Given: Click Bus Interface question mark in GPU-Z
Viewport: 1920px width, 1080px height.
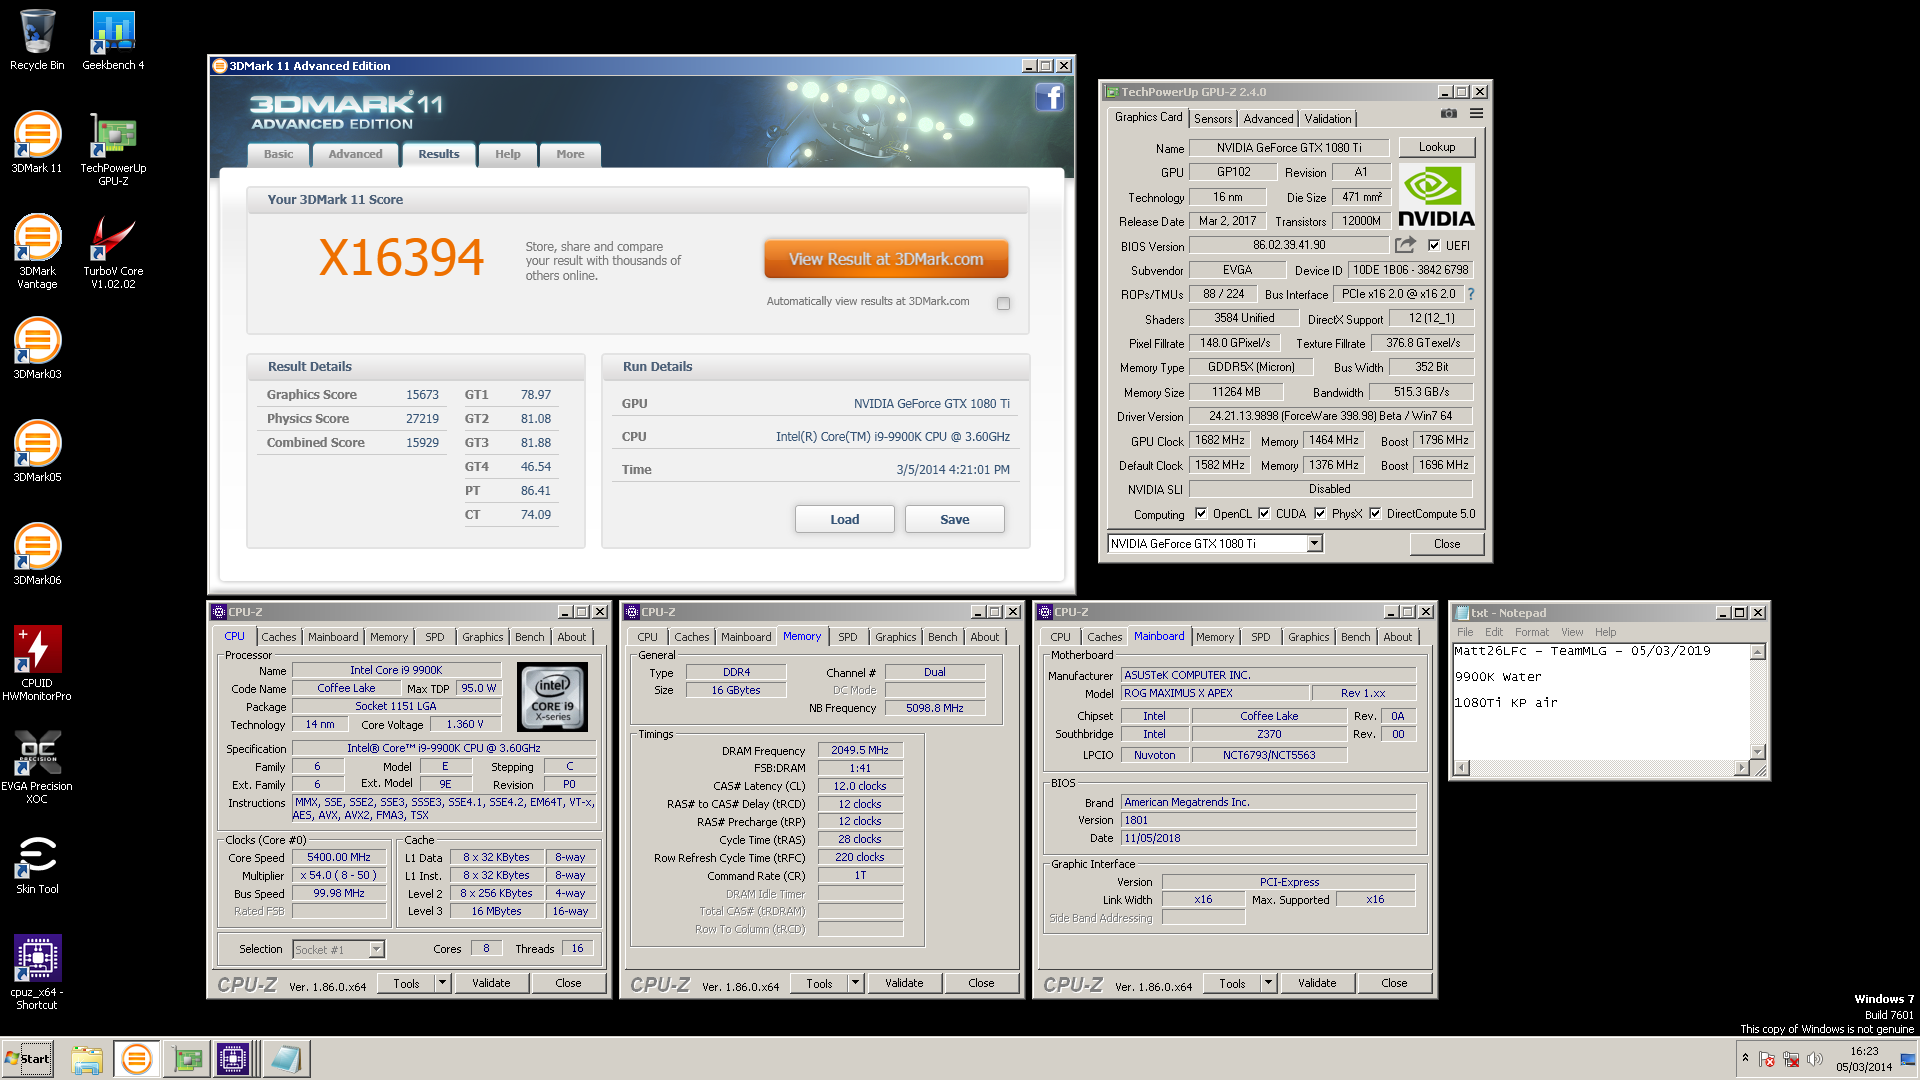Looking at the screenshot, I should pyautogui.click(x=1471, y=294).
